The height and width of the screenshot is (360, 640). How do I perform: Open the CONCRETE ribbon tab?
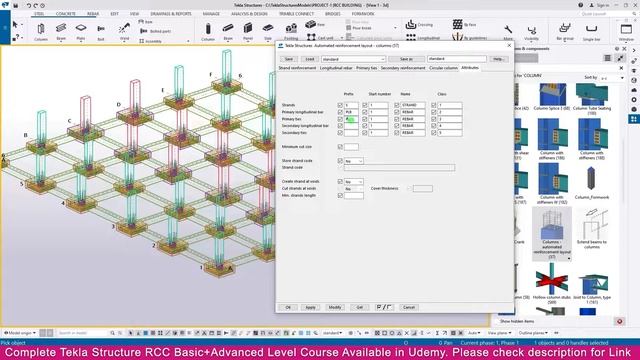pyautogui.click(x=66, y=14)
